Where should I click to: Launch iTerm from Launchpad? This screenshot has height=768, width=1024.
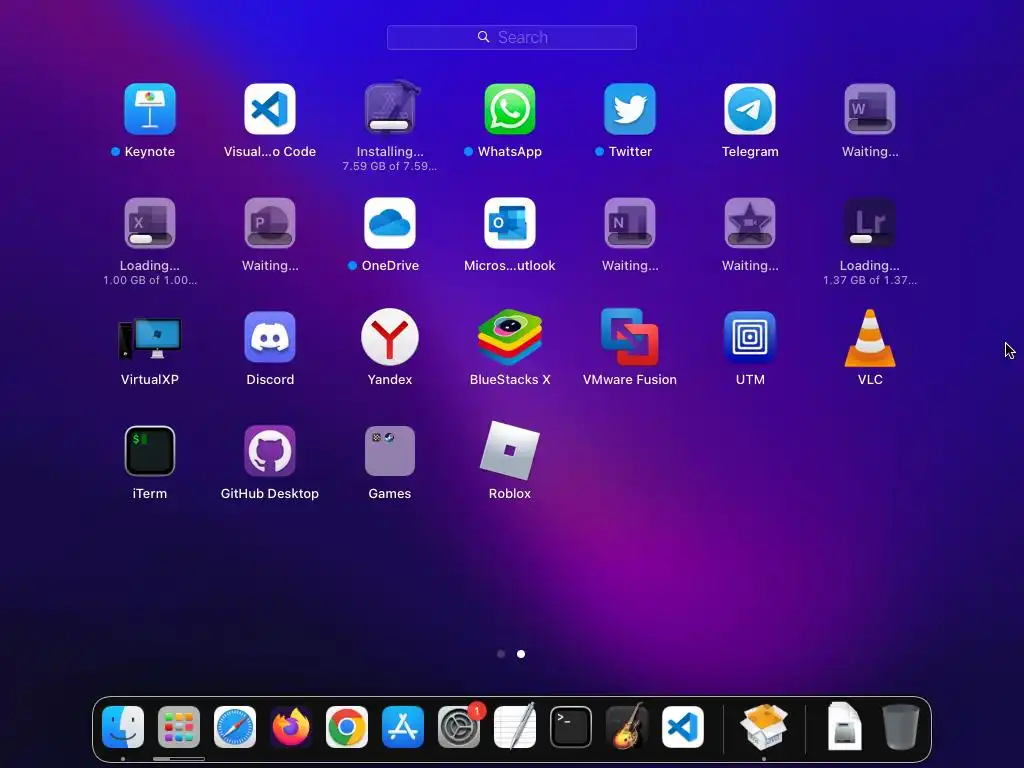[x=150, y=451]
